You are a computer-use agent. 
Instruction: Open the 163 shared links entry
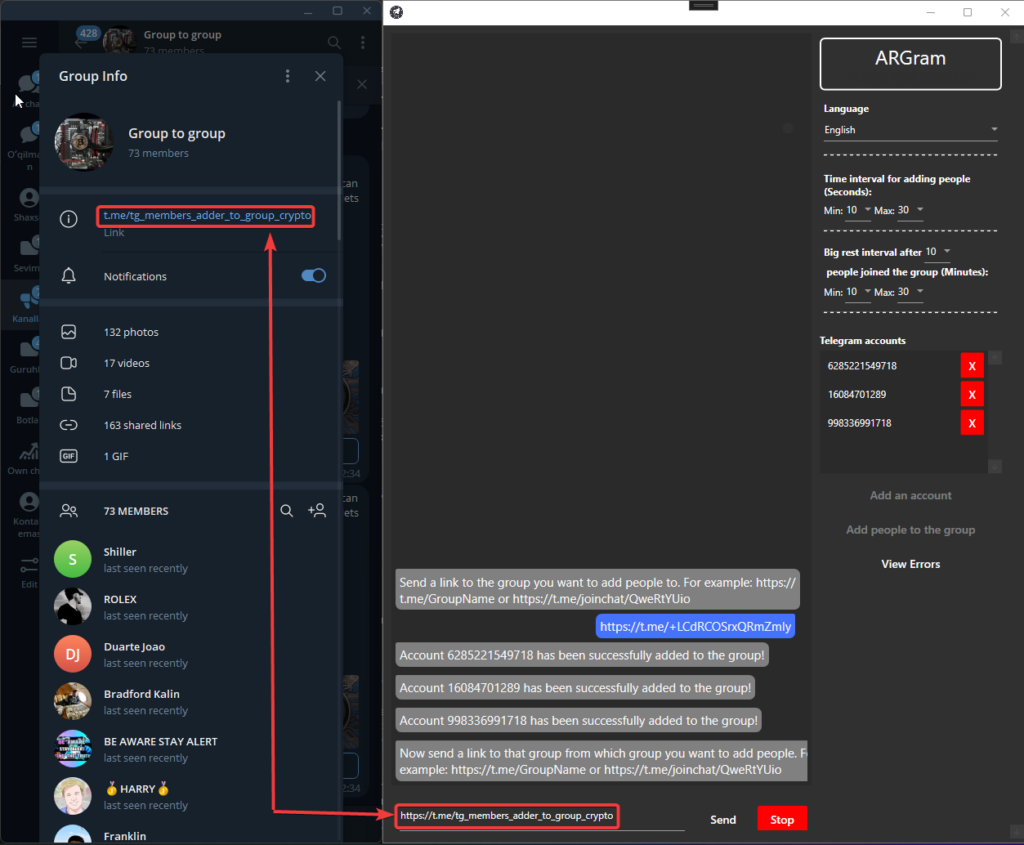pyautogui.click(x=142, y=425)
